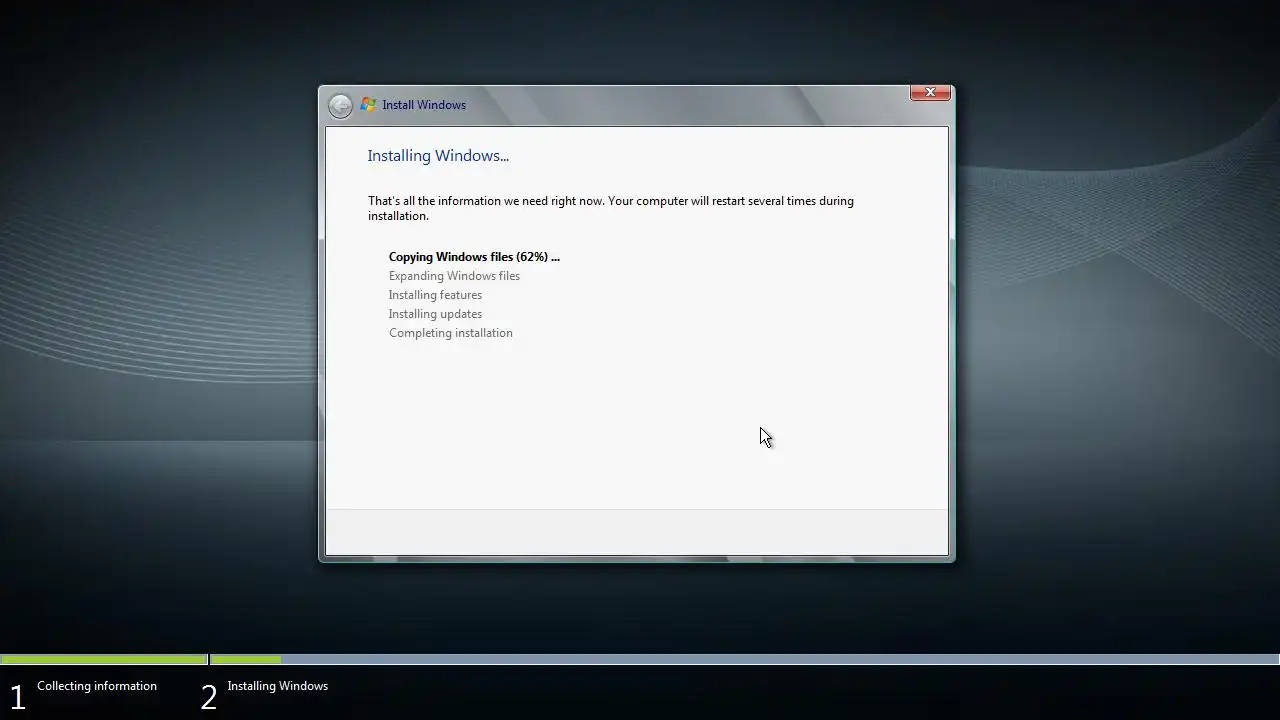The image size is (1280, 720).
Task: Click the Windows flag icon in title bar
Action: (368, 105)
